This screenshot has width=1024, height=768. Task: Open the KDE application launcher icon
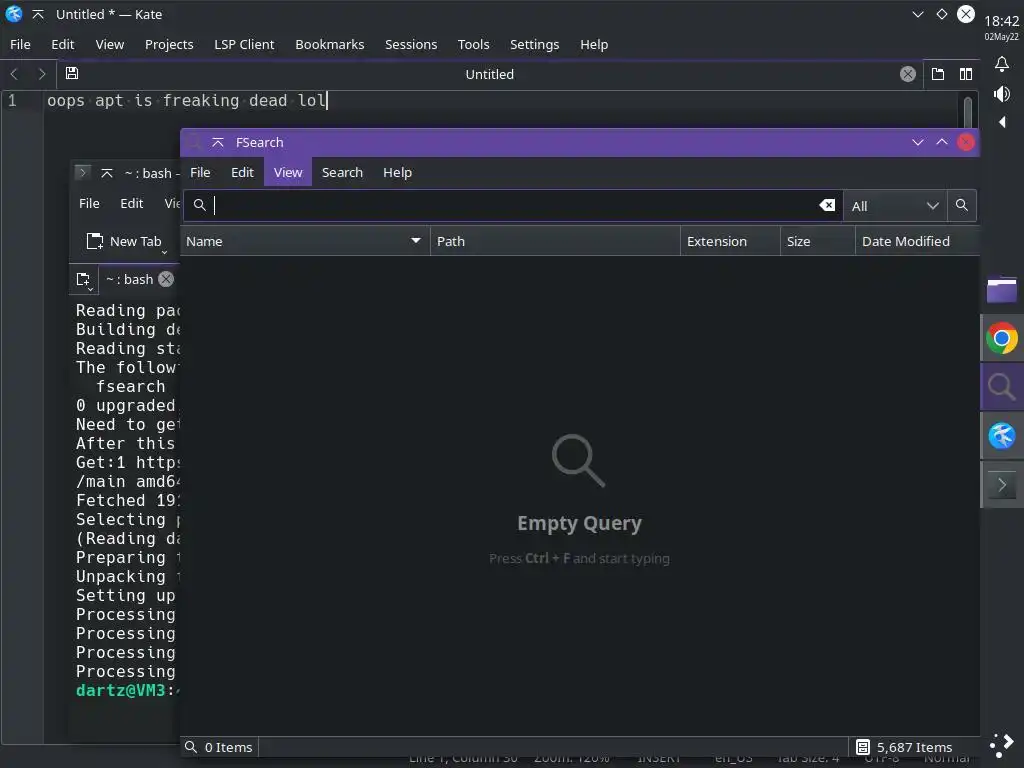pyautogui.click(x=1002, y=744)
